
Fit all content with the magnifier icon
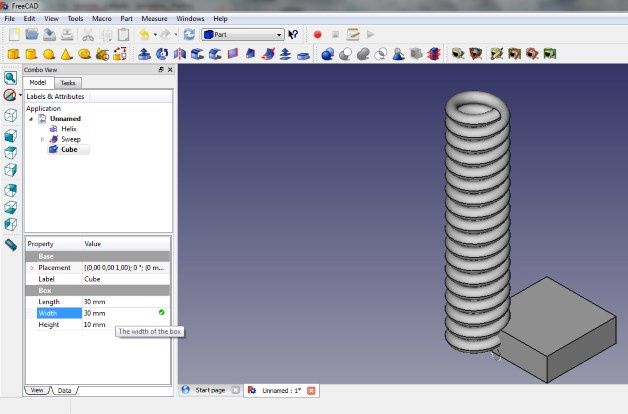(10, 78)
